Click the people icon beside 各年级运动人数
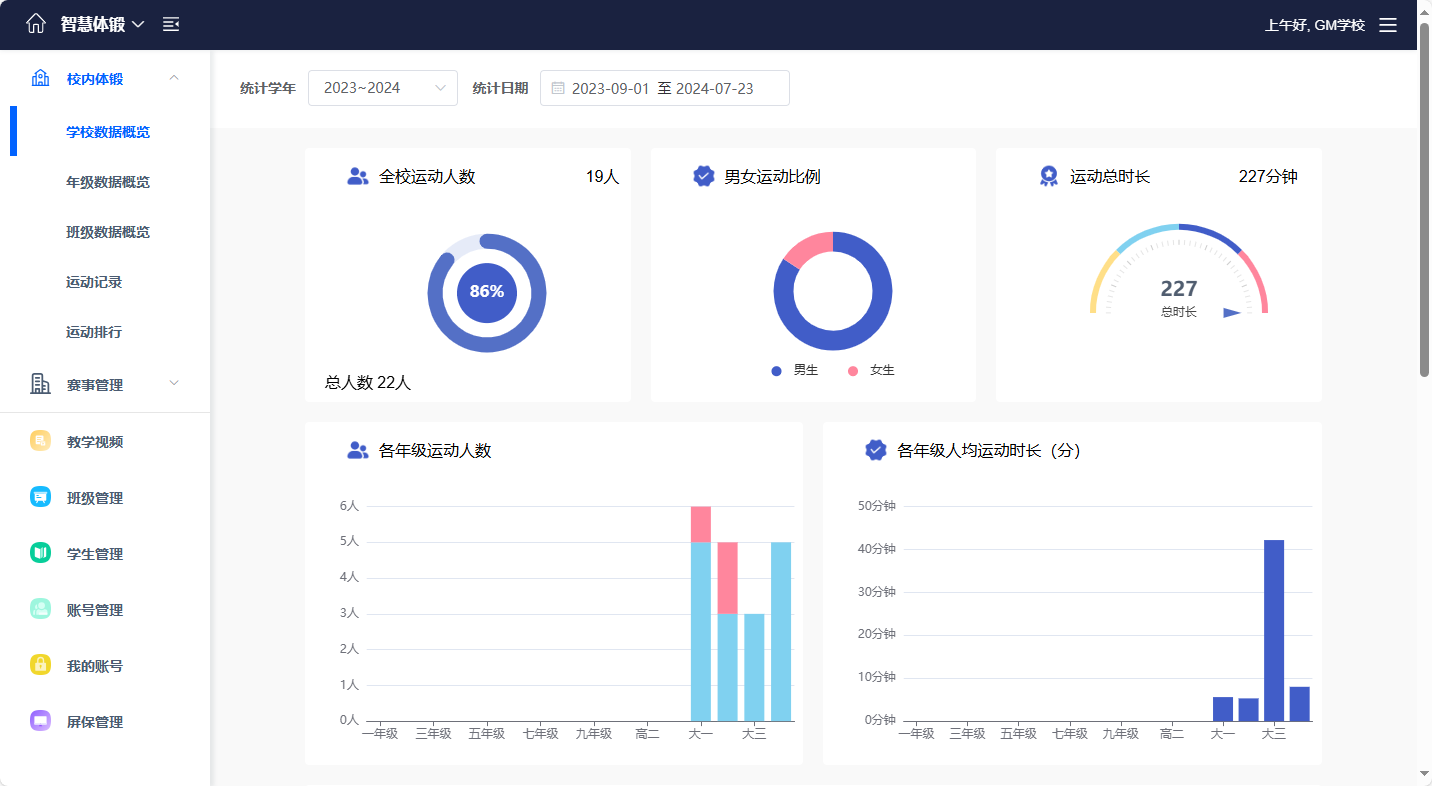This screenshot has height=786, width=1432. (358, 450)
